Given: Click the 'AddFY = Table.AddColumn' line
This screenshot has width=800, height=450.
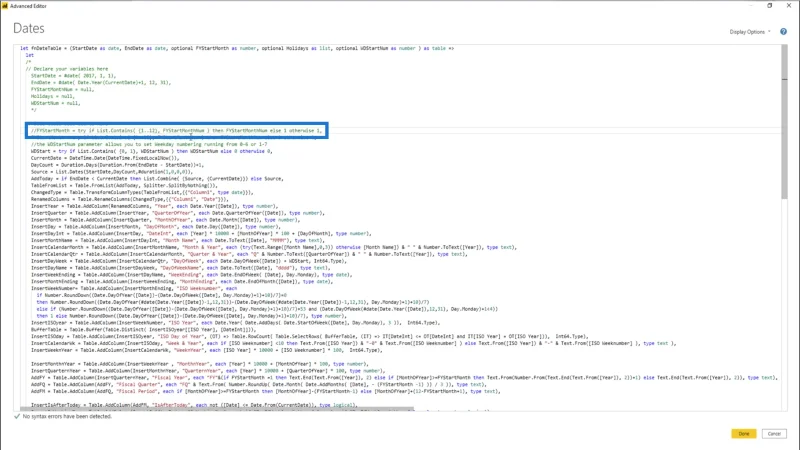Looking at the screenshot, I should click(x=404, y=378).
